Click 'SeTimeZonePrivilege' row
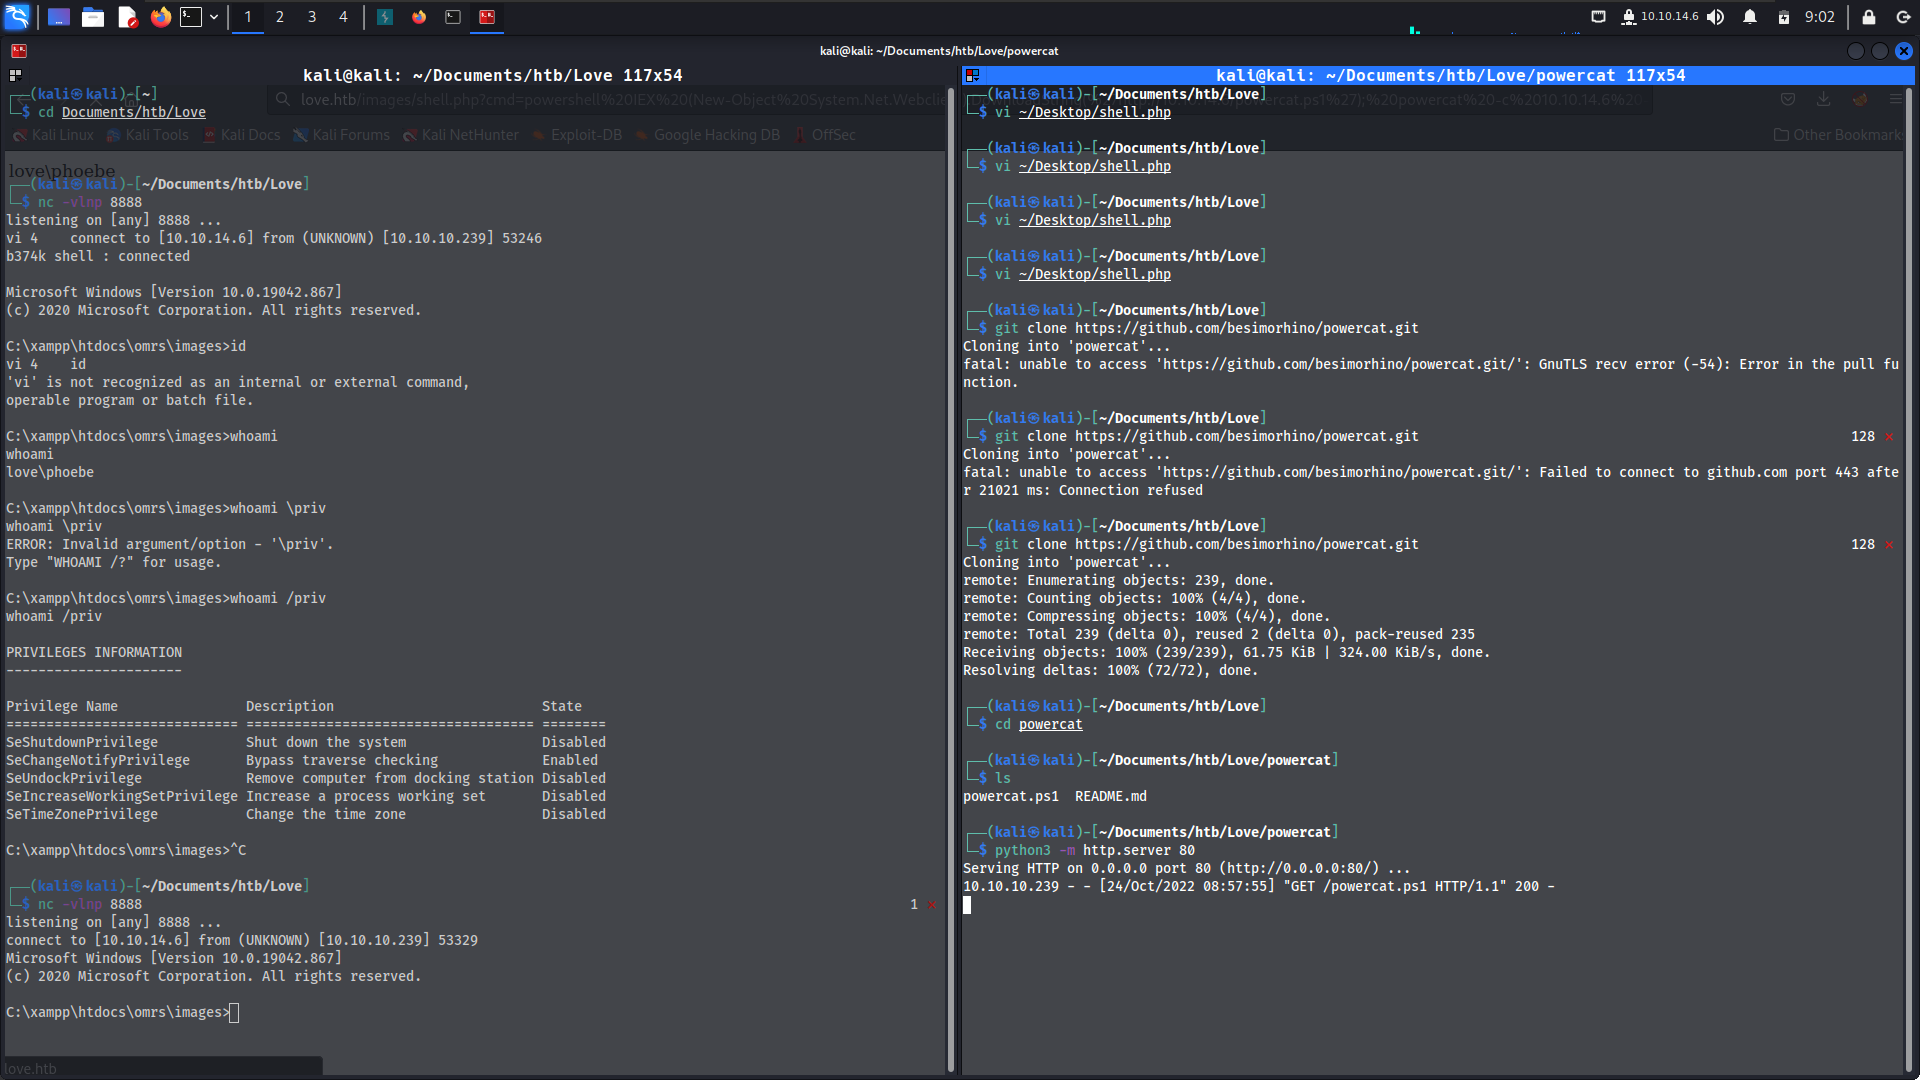The height and width of the screenshot is (1080, 1920). click(306, 814)
